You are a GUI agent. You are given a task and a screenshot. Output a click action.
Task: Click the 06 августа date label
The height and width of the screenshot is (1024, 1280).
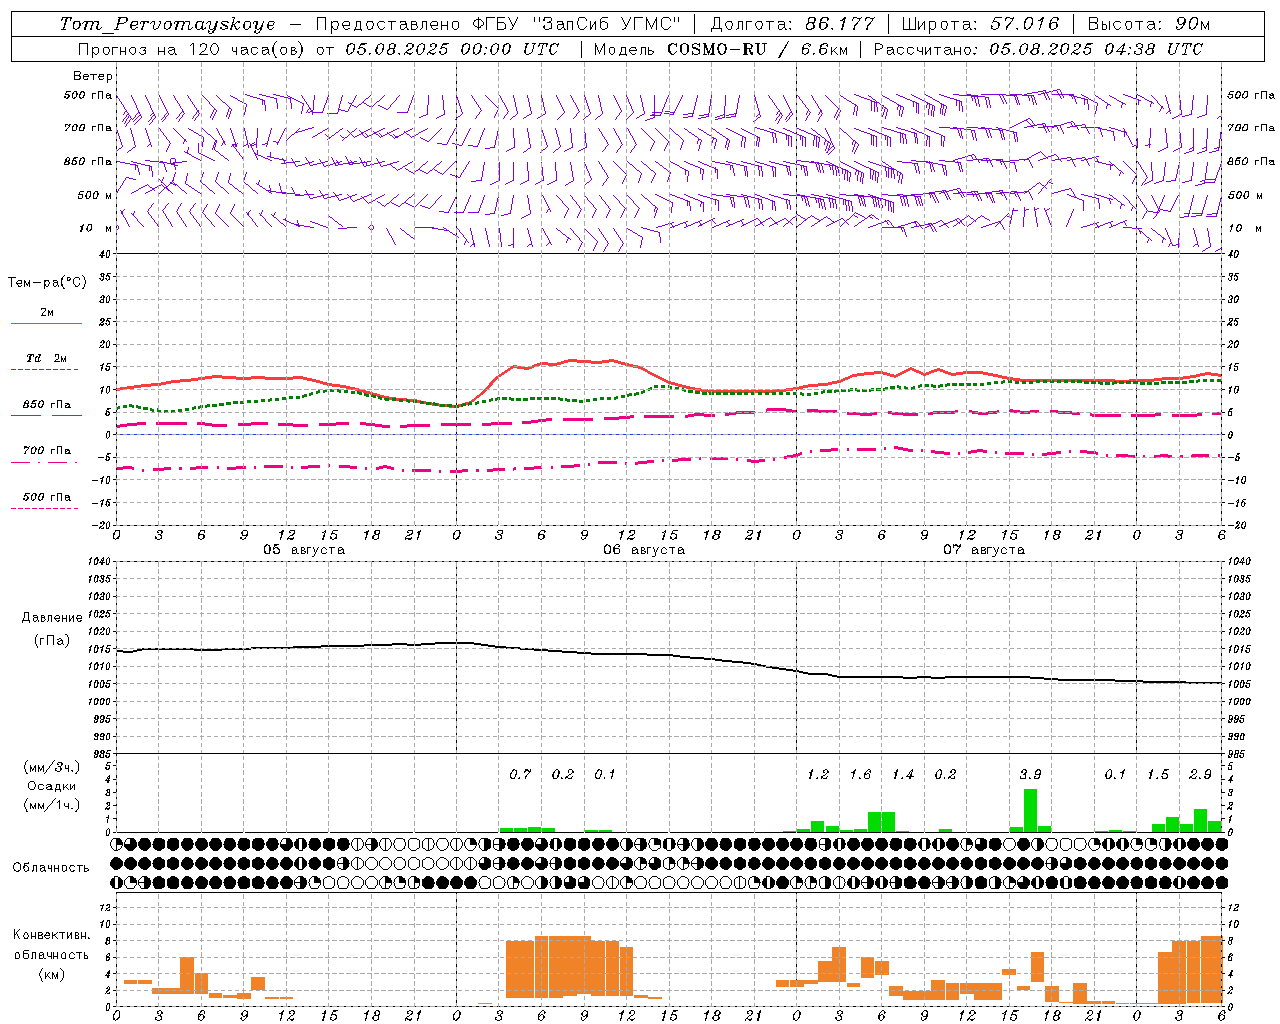pyautogui.click(x=644, y=550)
